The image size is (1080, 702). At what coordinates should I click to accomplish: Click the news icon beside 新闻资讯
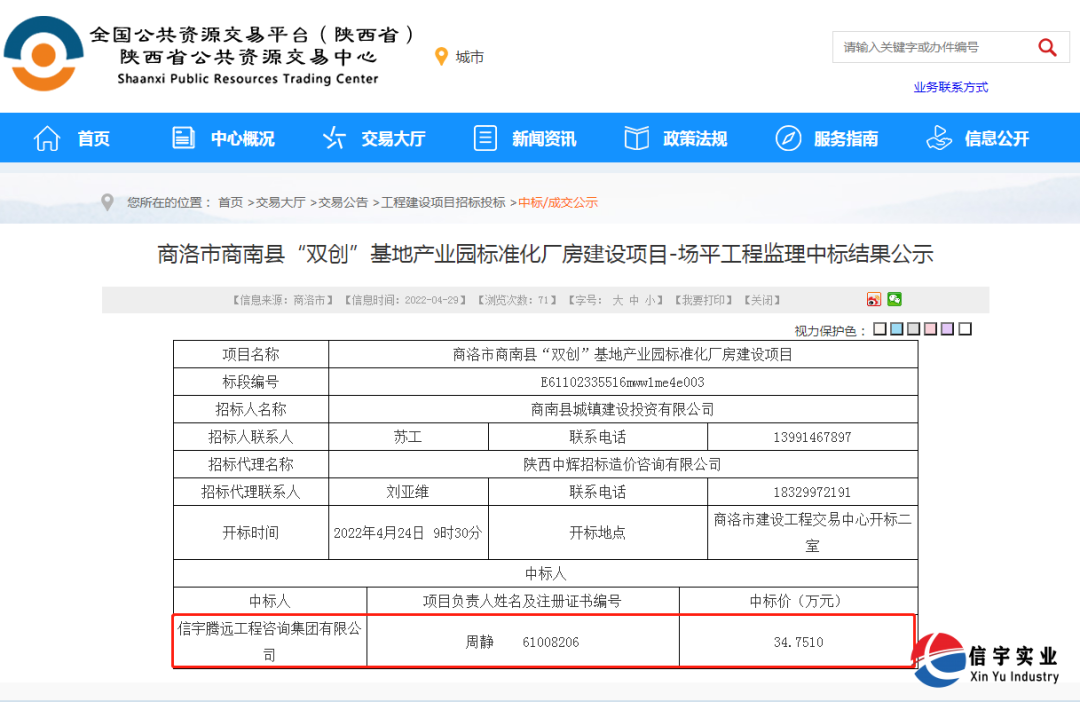[x=485, y=138]
